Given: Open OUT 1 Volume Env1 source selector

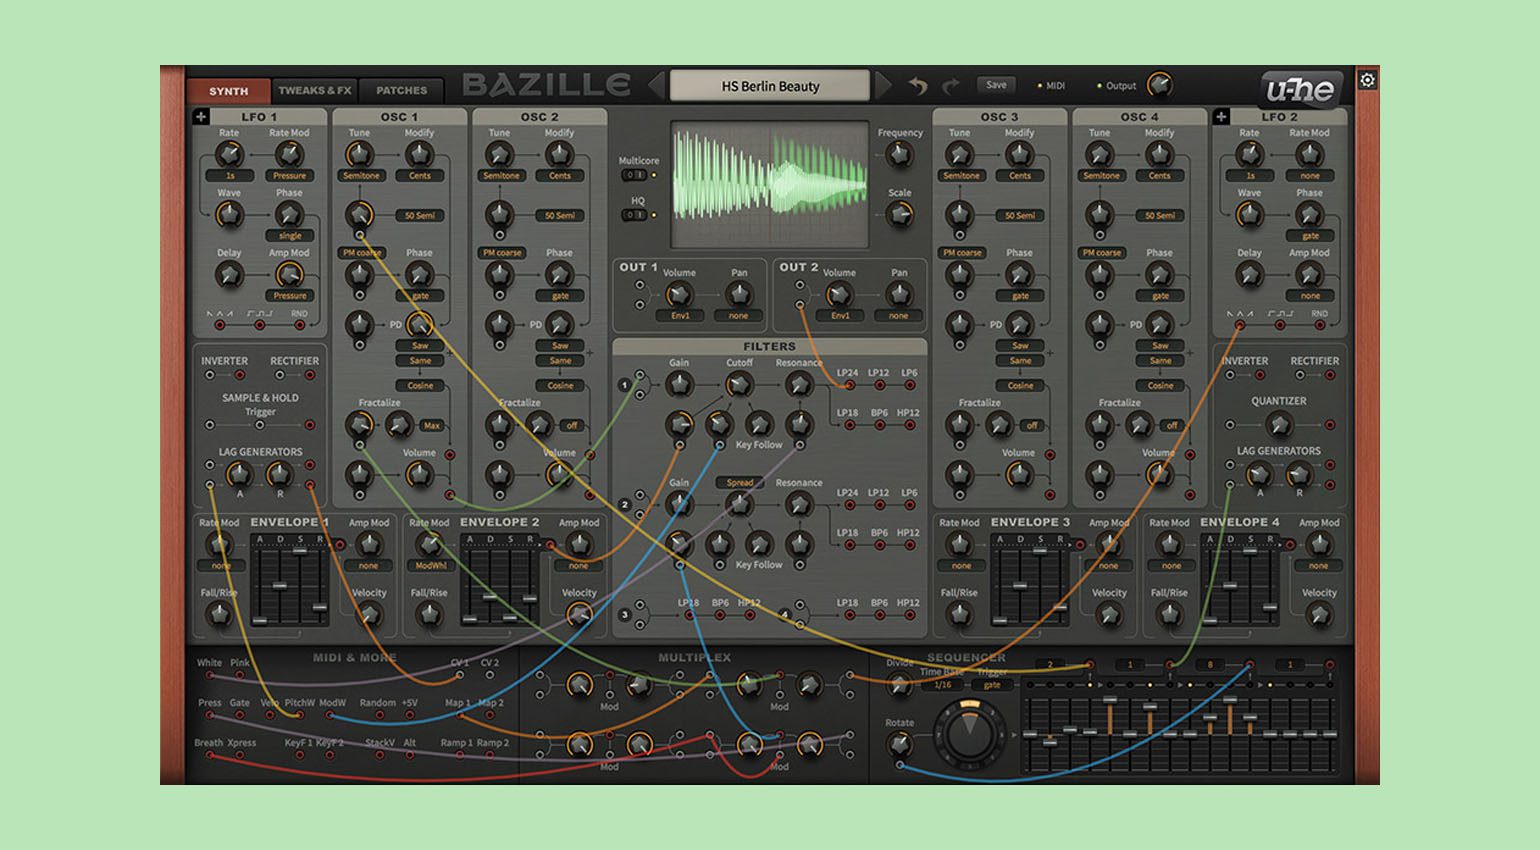Looking at the screenshot, I should tap(680, 316).
